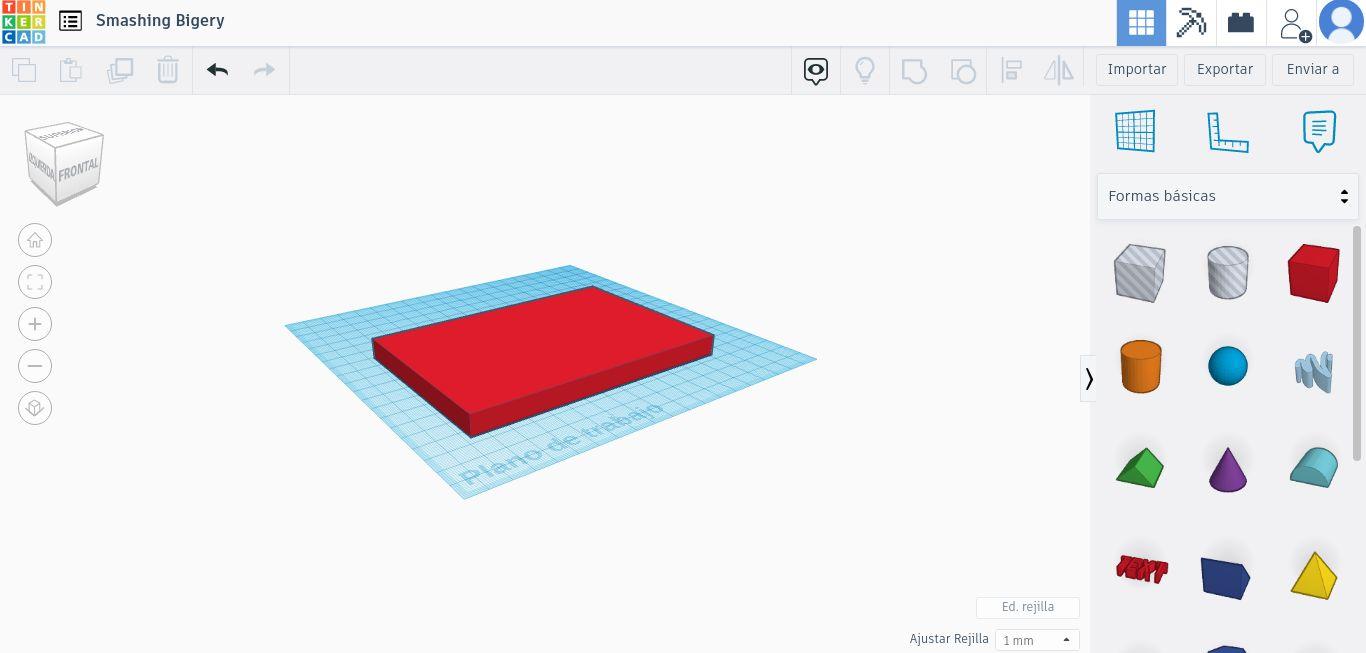Image resolution: width=1366 pixels, height=653 pixels.
Task: Open the designs list icon
Action: (70, 20)
